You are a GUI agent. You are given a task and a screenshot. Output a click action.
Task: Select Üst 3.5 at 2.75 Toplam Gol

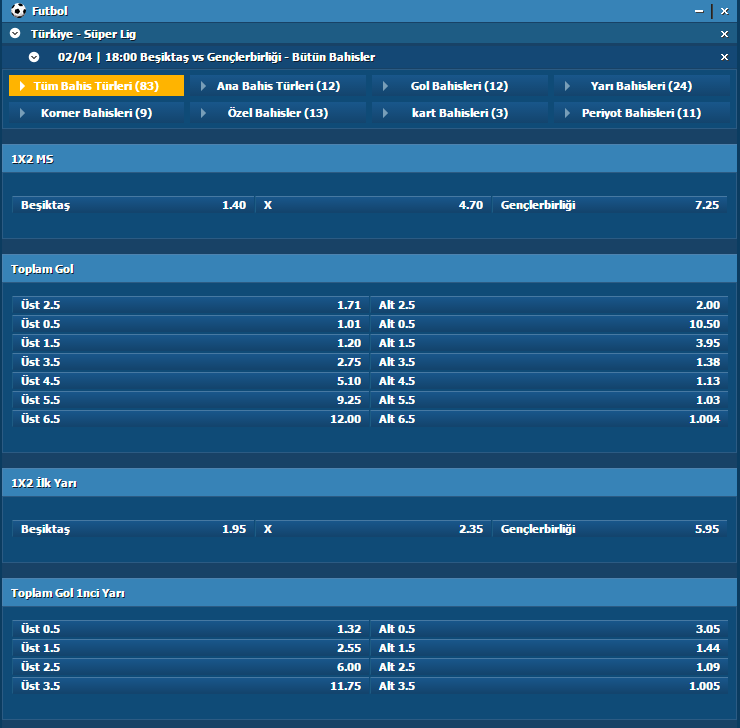point(190,362)
